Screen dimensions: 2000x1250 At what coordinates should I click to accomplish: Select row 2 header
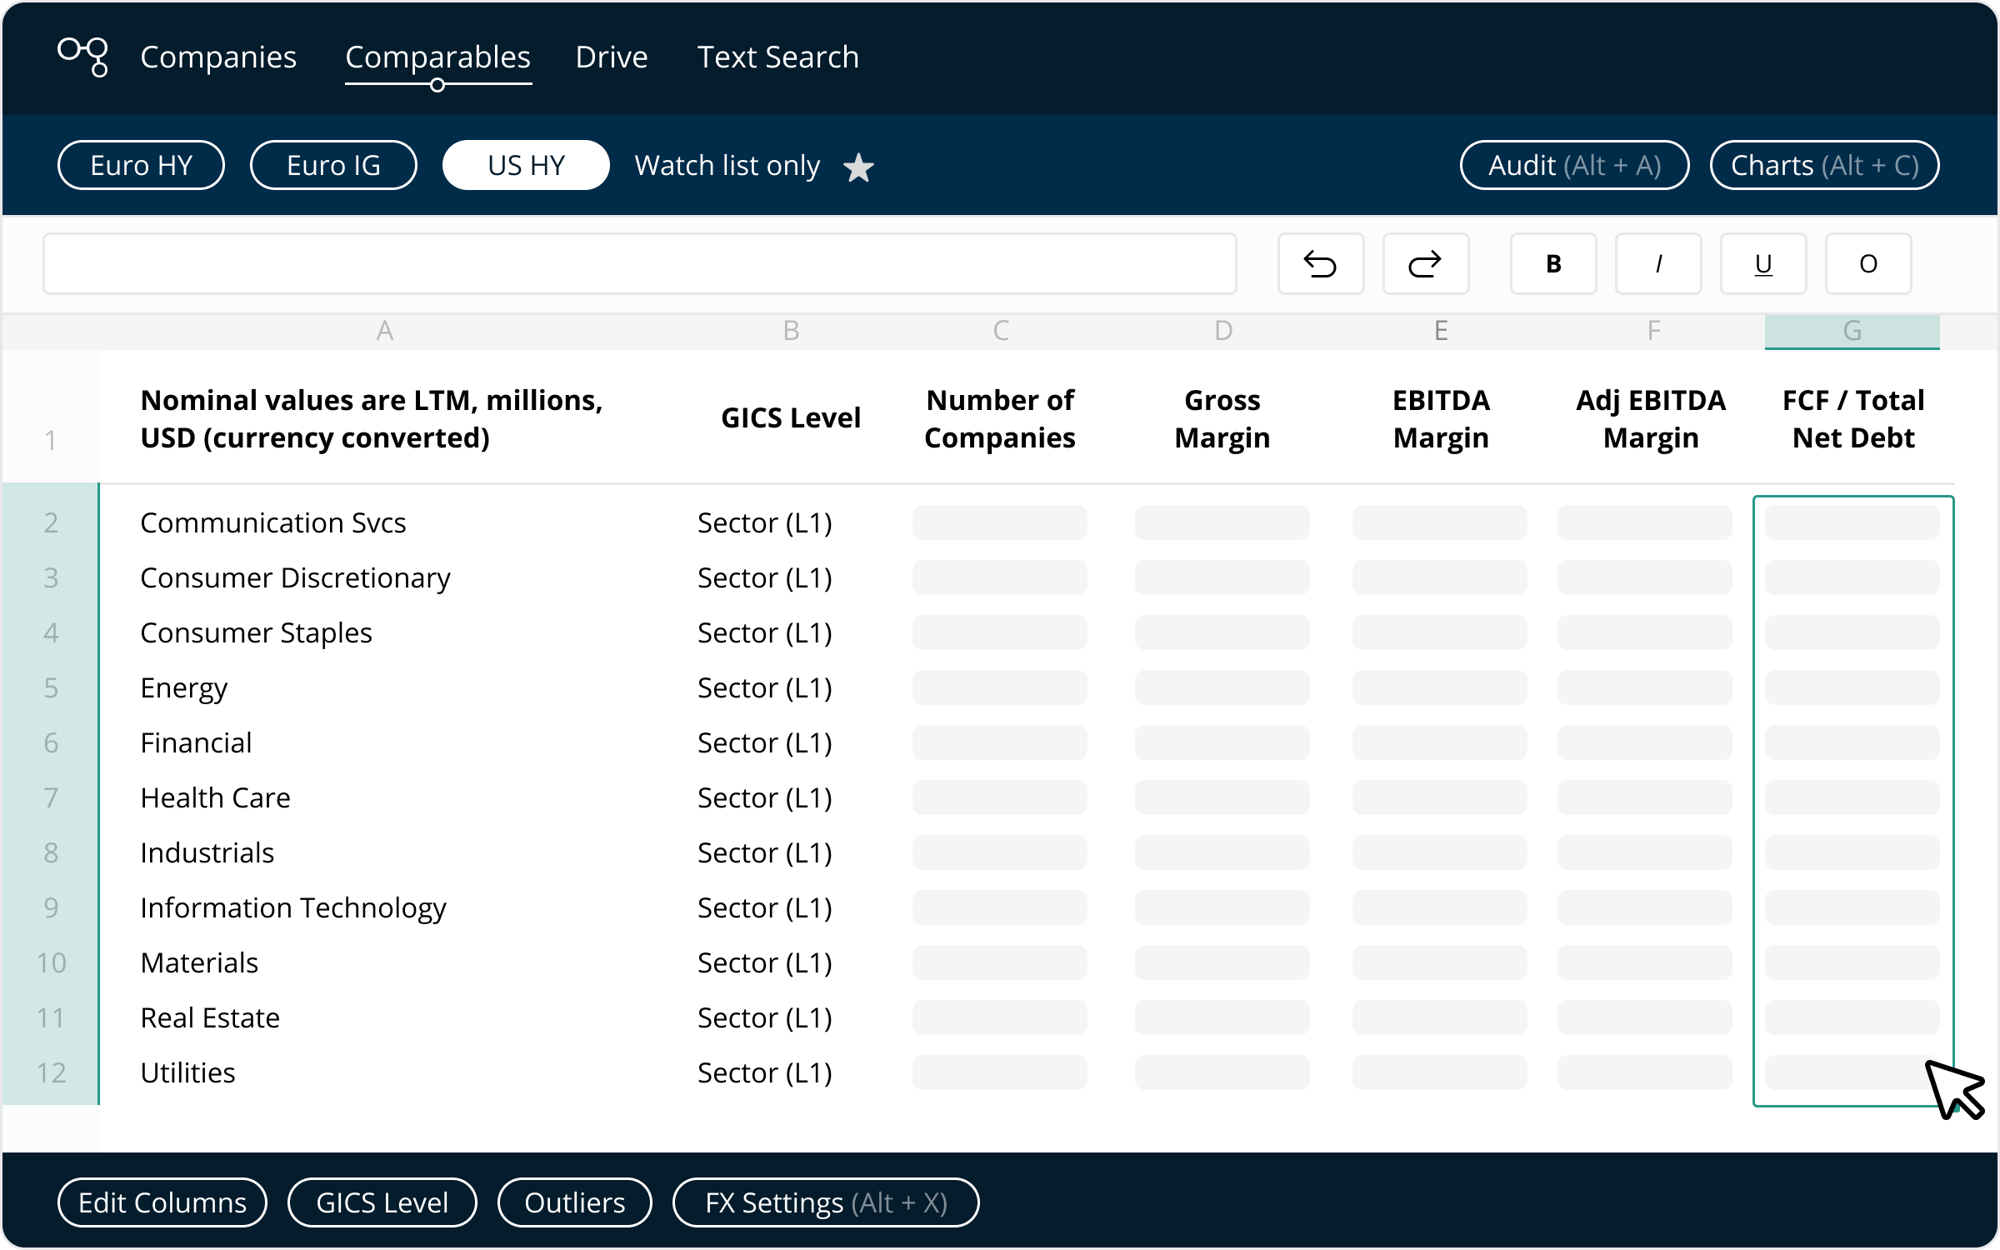[51, 522]
